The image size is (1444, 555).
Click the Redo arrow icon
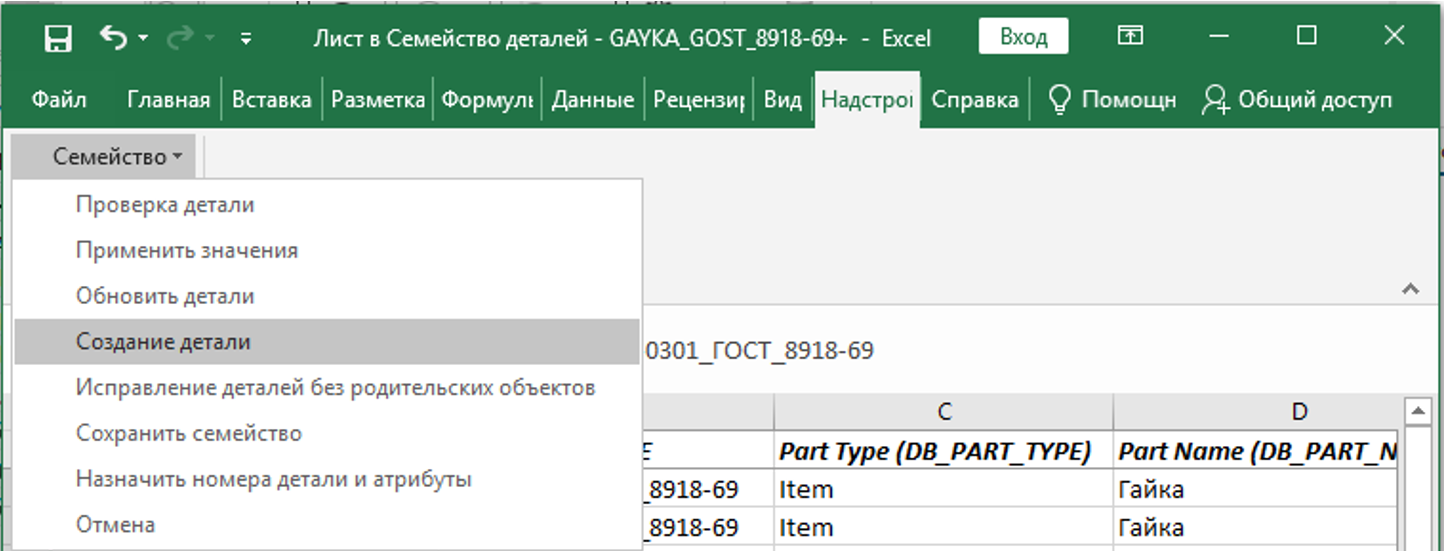(x=180, y=38)
